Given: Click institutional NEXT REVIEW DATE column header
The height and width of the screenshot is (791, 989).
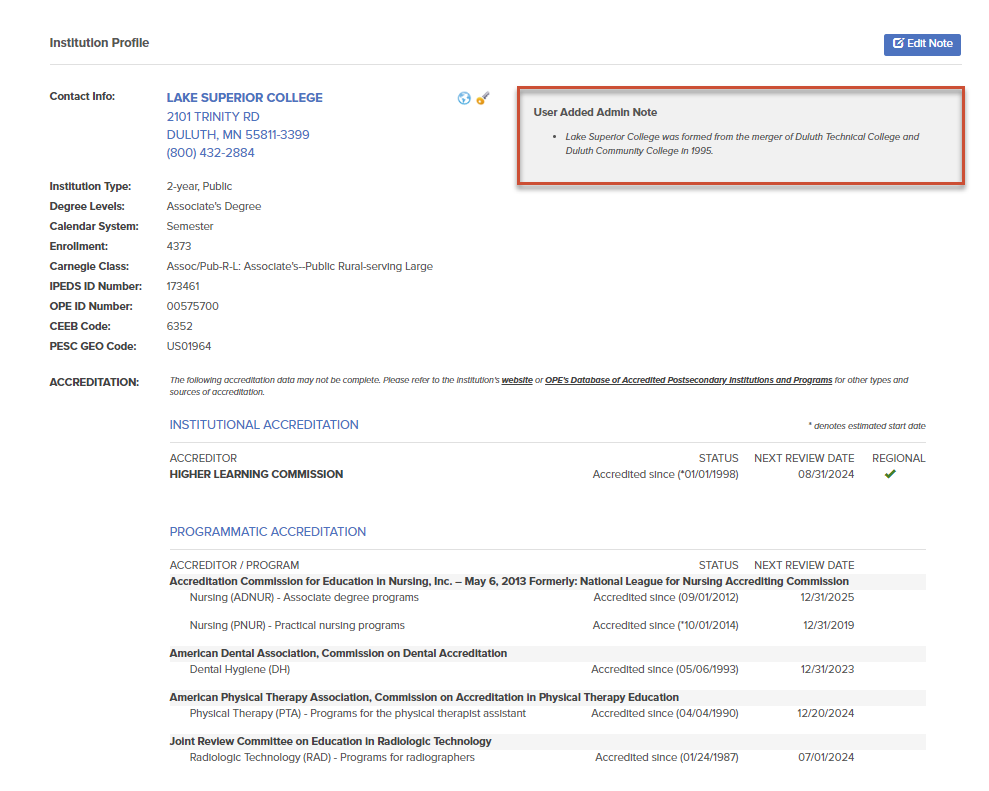Looking at the screenshot, I should click(804, 459).
